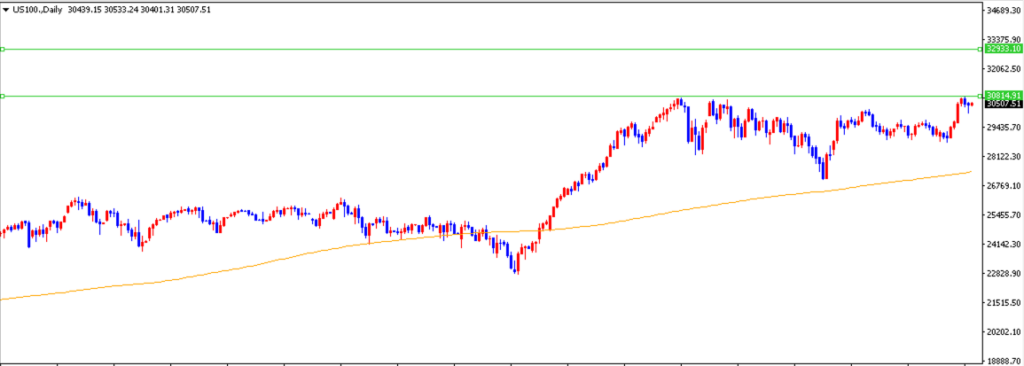Click the 24142.30 price axis label
This screenshot has width=1024, height=366.
1004,244
